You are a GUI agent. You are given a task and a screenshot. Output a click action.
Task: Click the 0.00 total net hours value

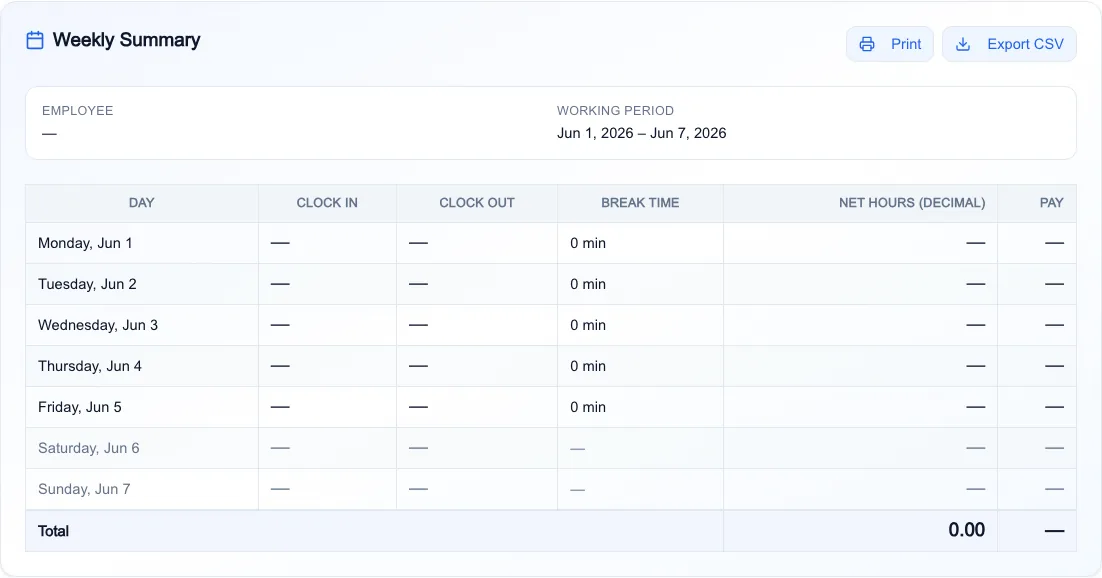(966, 530)
